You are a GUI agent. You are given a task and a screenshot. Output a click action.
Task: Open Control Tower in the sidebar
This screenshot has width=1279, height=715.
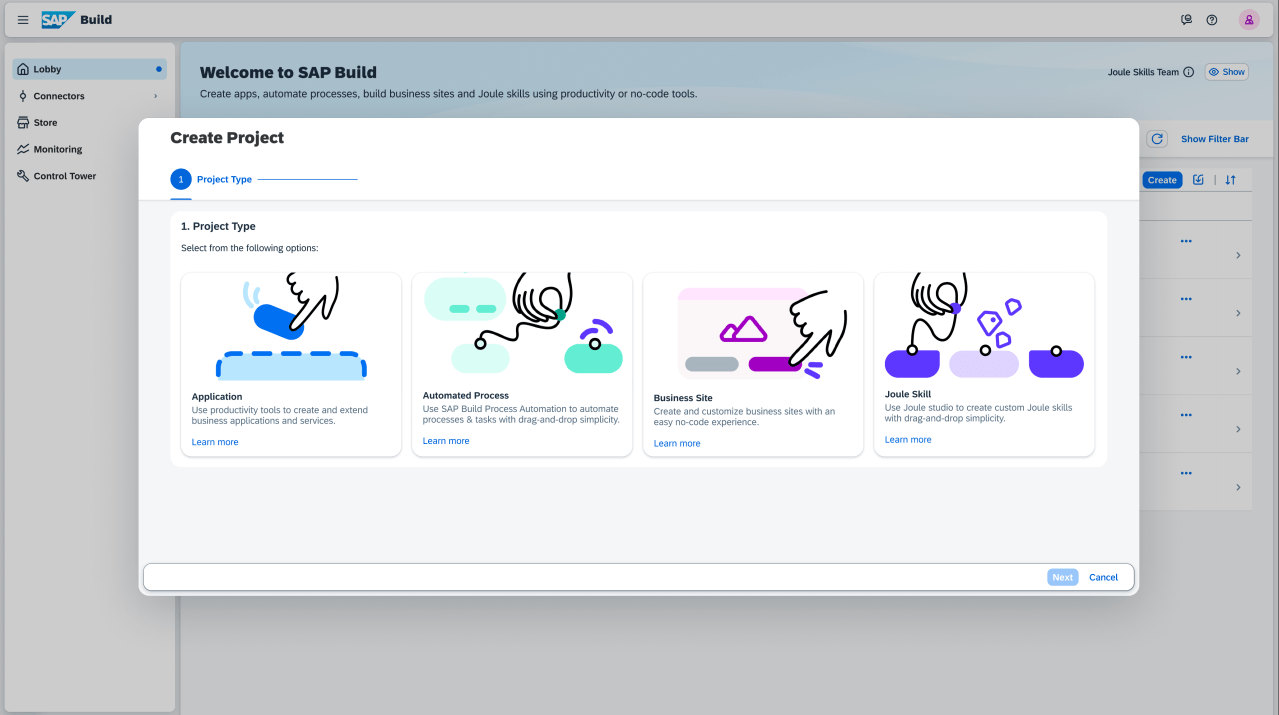click(x=89, y=176)
